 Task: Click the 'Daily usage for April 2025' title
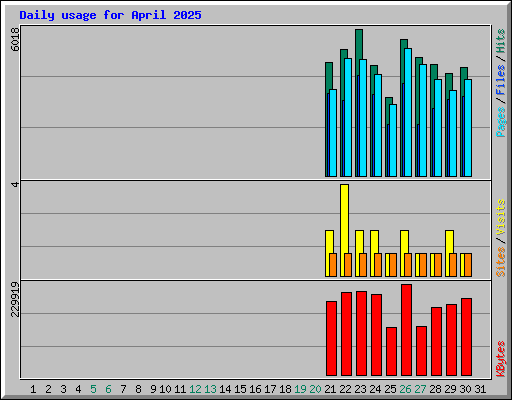click(x=110, y=15)
